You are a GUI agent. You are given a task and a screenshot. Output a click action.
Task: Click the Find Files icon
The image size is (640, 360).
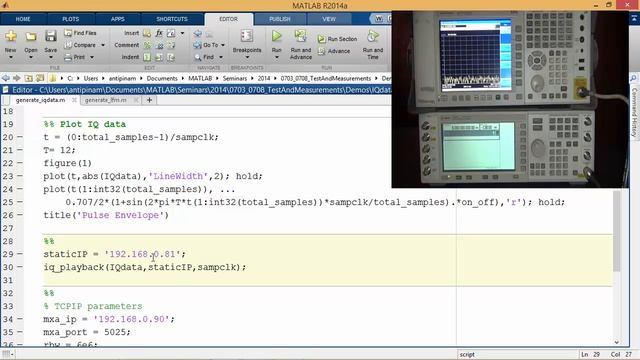click(x=68, y=33)
